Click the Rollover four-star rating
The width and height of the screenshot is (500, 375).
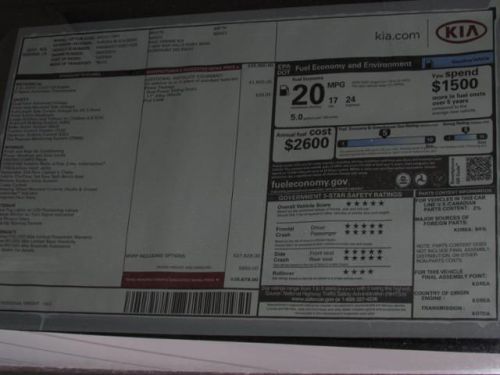pos(358,272)
